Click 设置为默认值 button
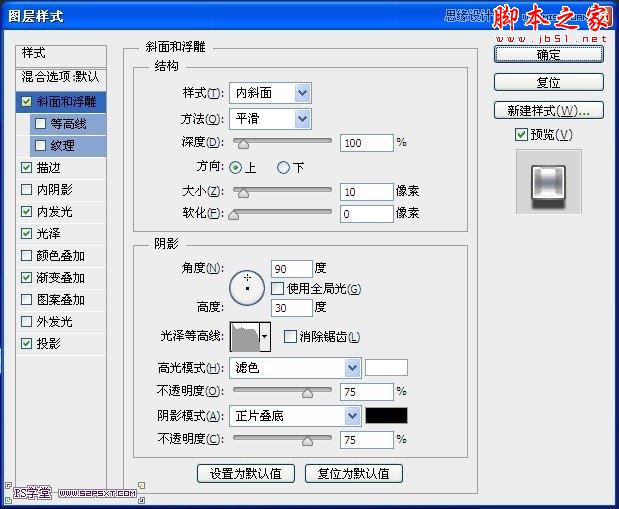619x509 pixels. tap(246, 473)
